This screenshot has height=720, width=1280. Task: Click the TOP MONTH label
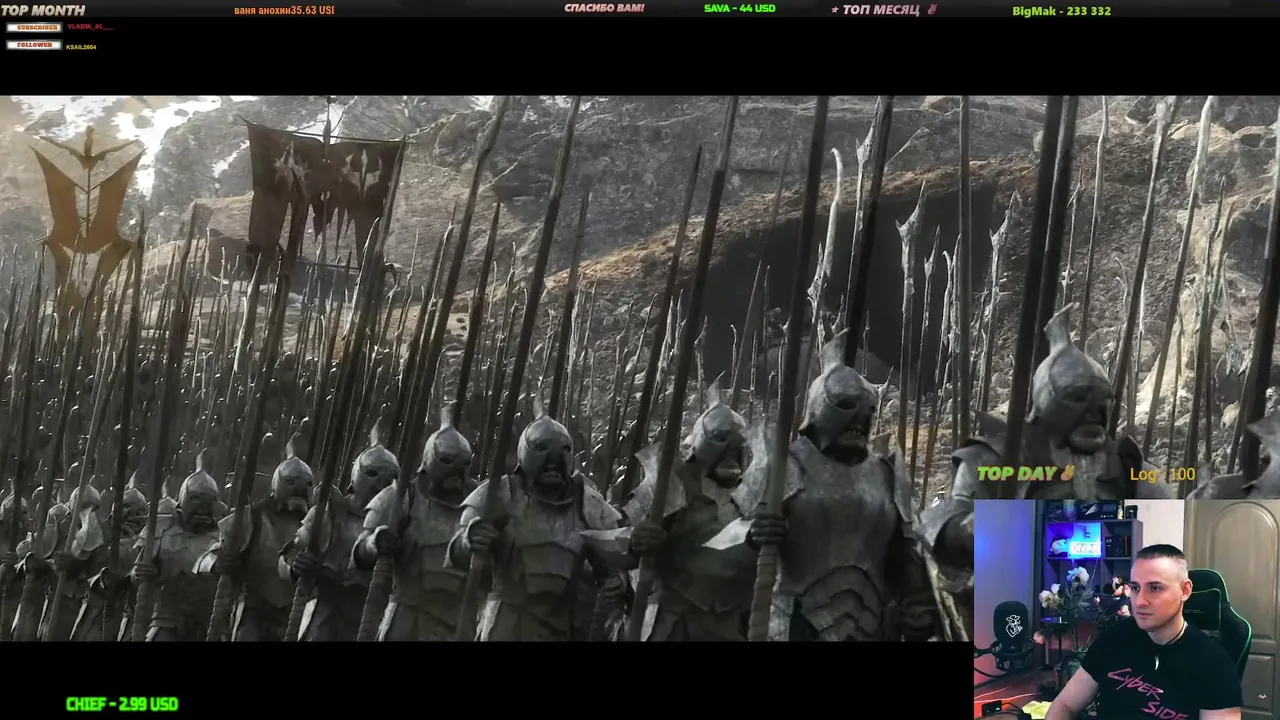(x=43, y=10)
